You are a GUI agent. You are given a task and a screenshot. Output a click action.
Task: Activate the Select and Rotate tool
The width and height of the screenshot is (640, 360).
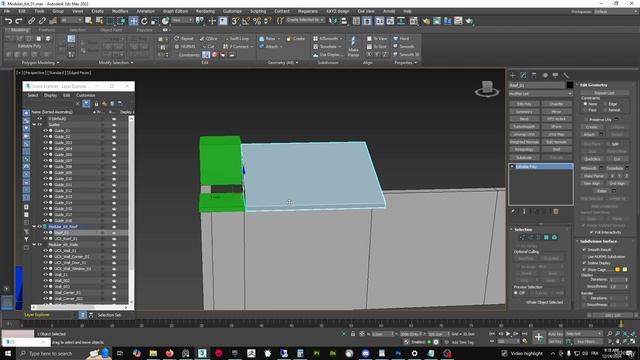point(144,20)
